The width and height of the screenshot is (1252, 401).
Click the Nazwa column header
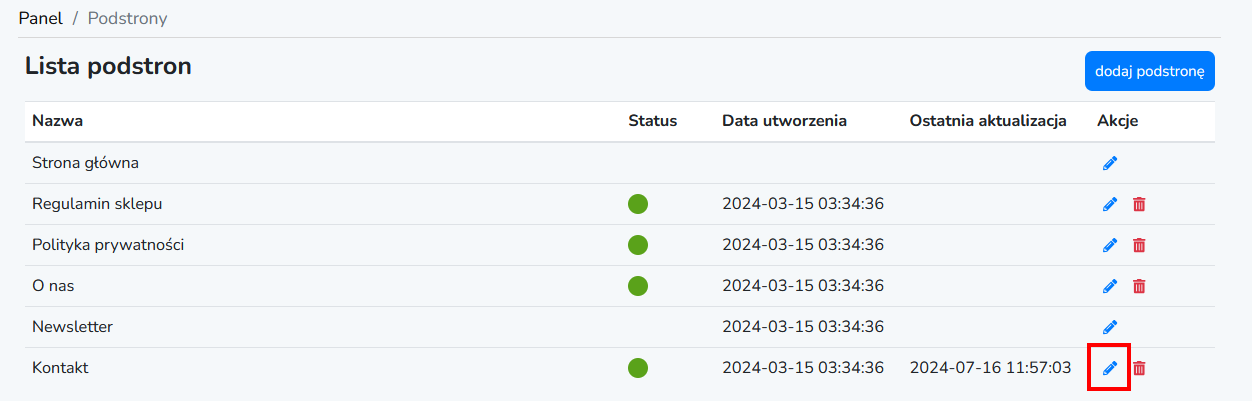[x=57, y=121]
